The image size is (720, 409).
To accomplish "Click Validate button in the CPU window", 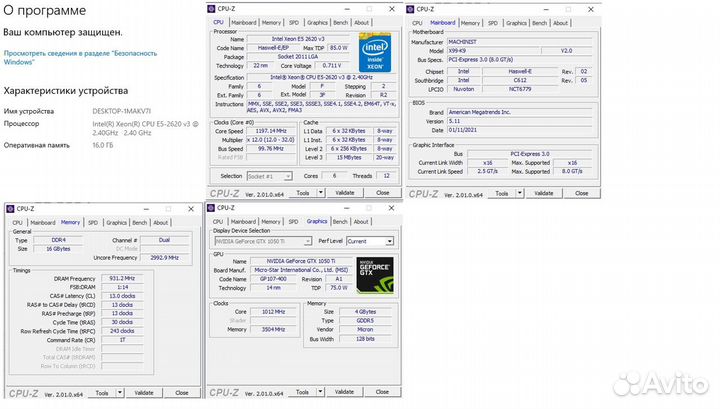I will pyautogui.click(x=345, y=193).
